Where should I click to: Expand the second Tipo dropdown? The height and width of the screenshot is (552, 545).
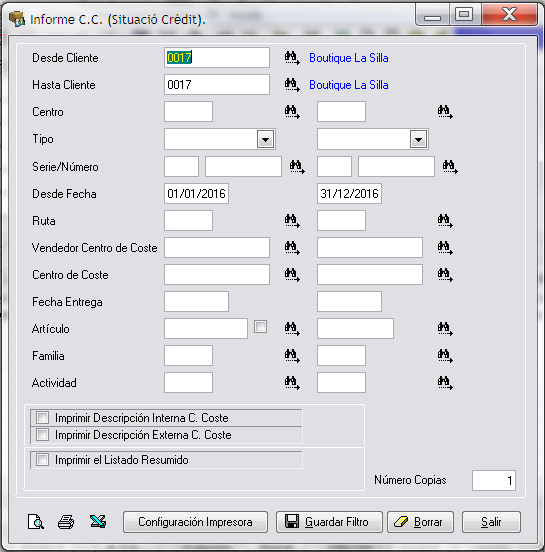point(418,139)
